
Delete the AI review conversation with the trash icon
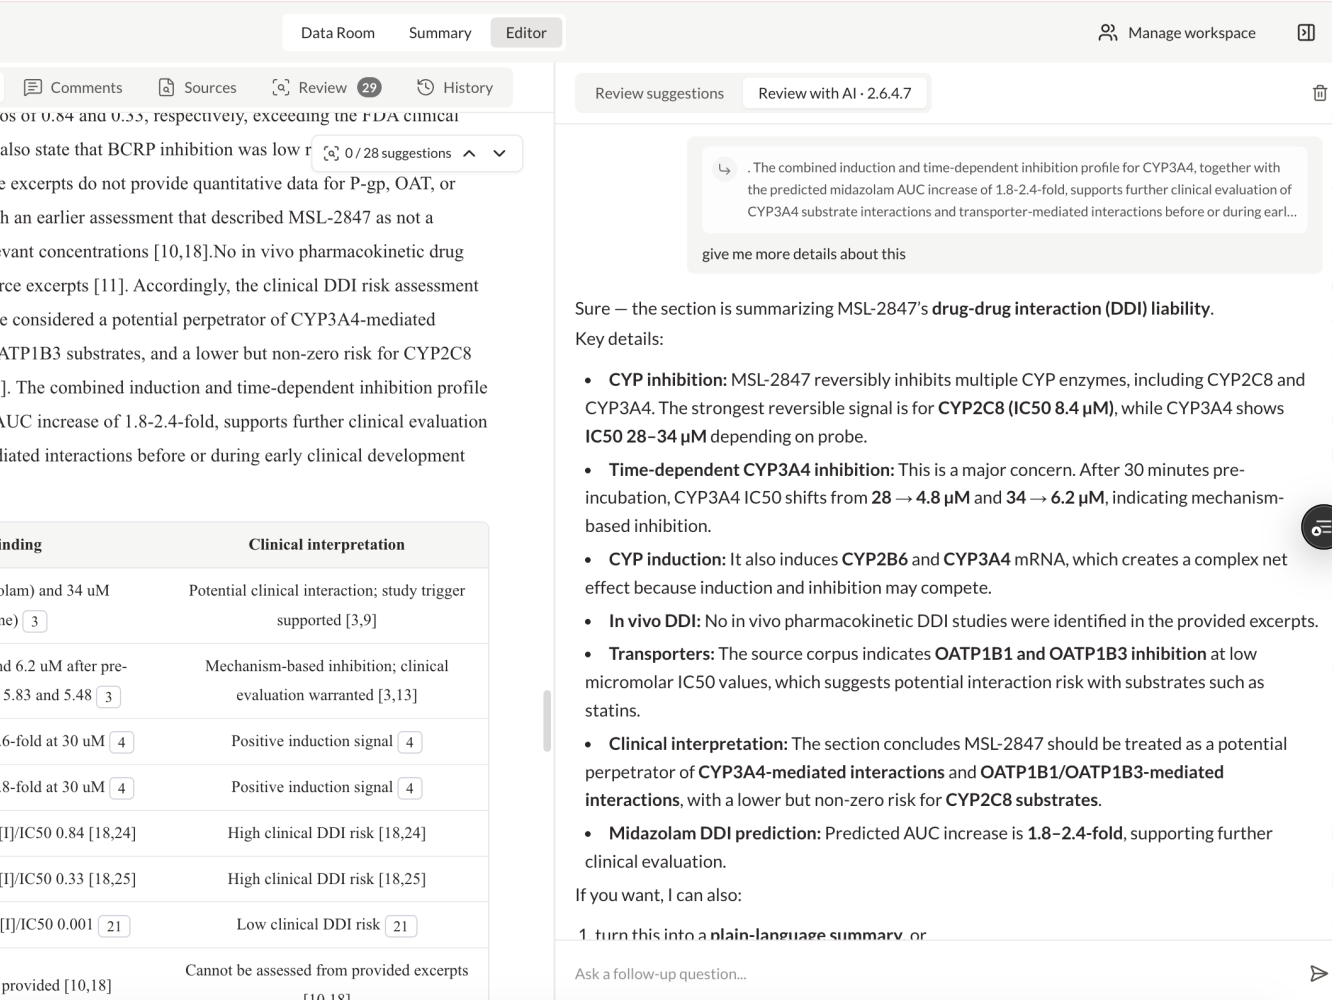click(1320, 93)
